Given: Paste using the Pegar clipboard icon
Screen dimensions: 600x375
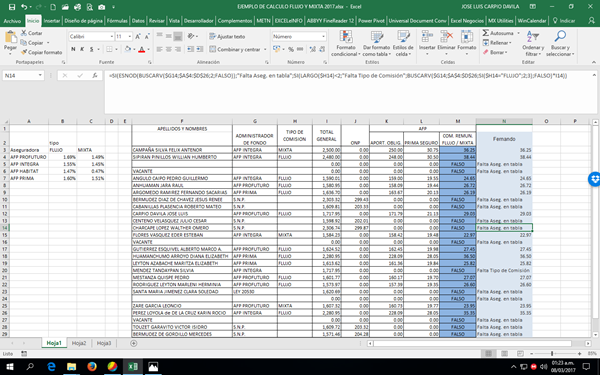Looking at the screenshot, I should point(10,38).
